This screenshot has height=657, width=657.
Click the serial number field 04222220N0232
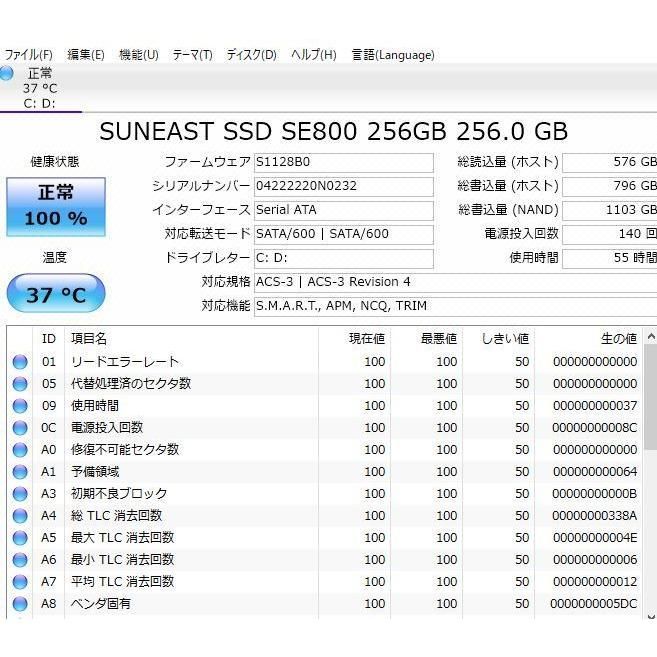344,186
